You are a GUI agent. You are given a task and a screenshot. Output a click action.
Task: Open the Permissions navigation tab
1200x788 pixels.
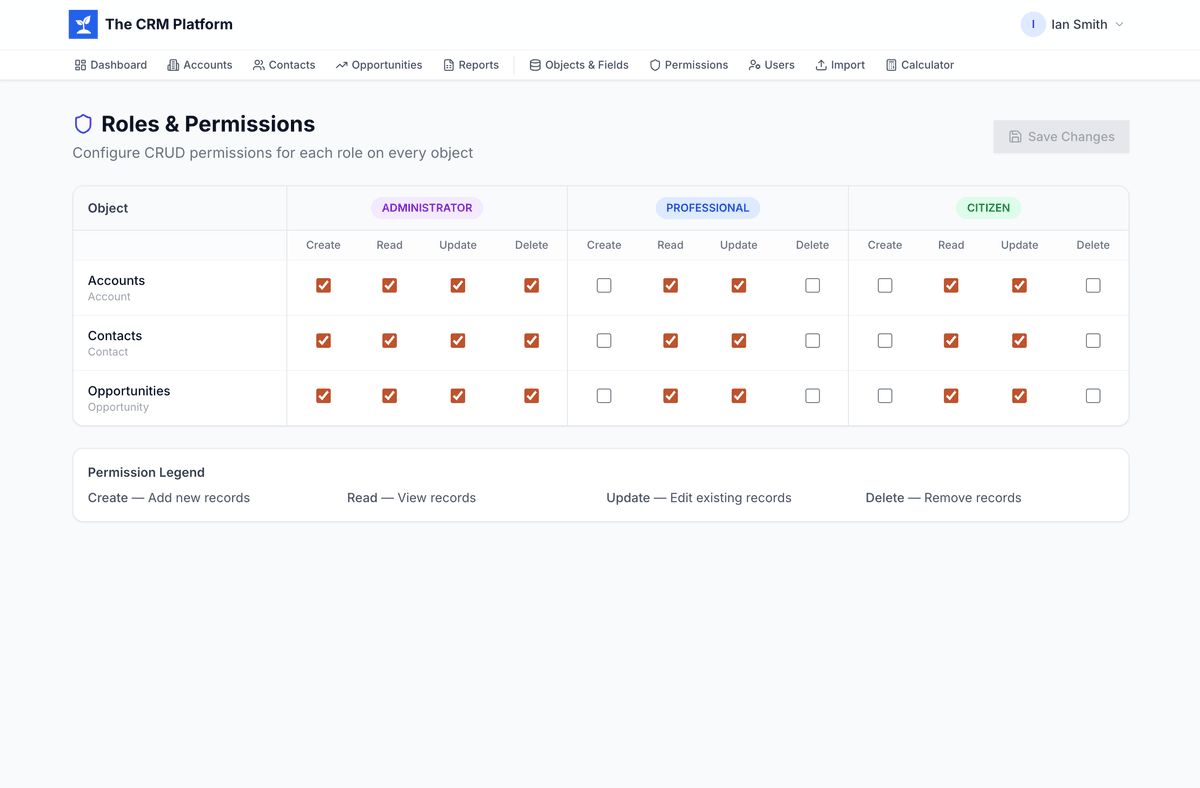[688, 65]
